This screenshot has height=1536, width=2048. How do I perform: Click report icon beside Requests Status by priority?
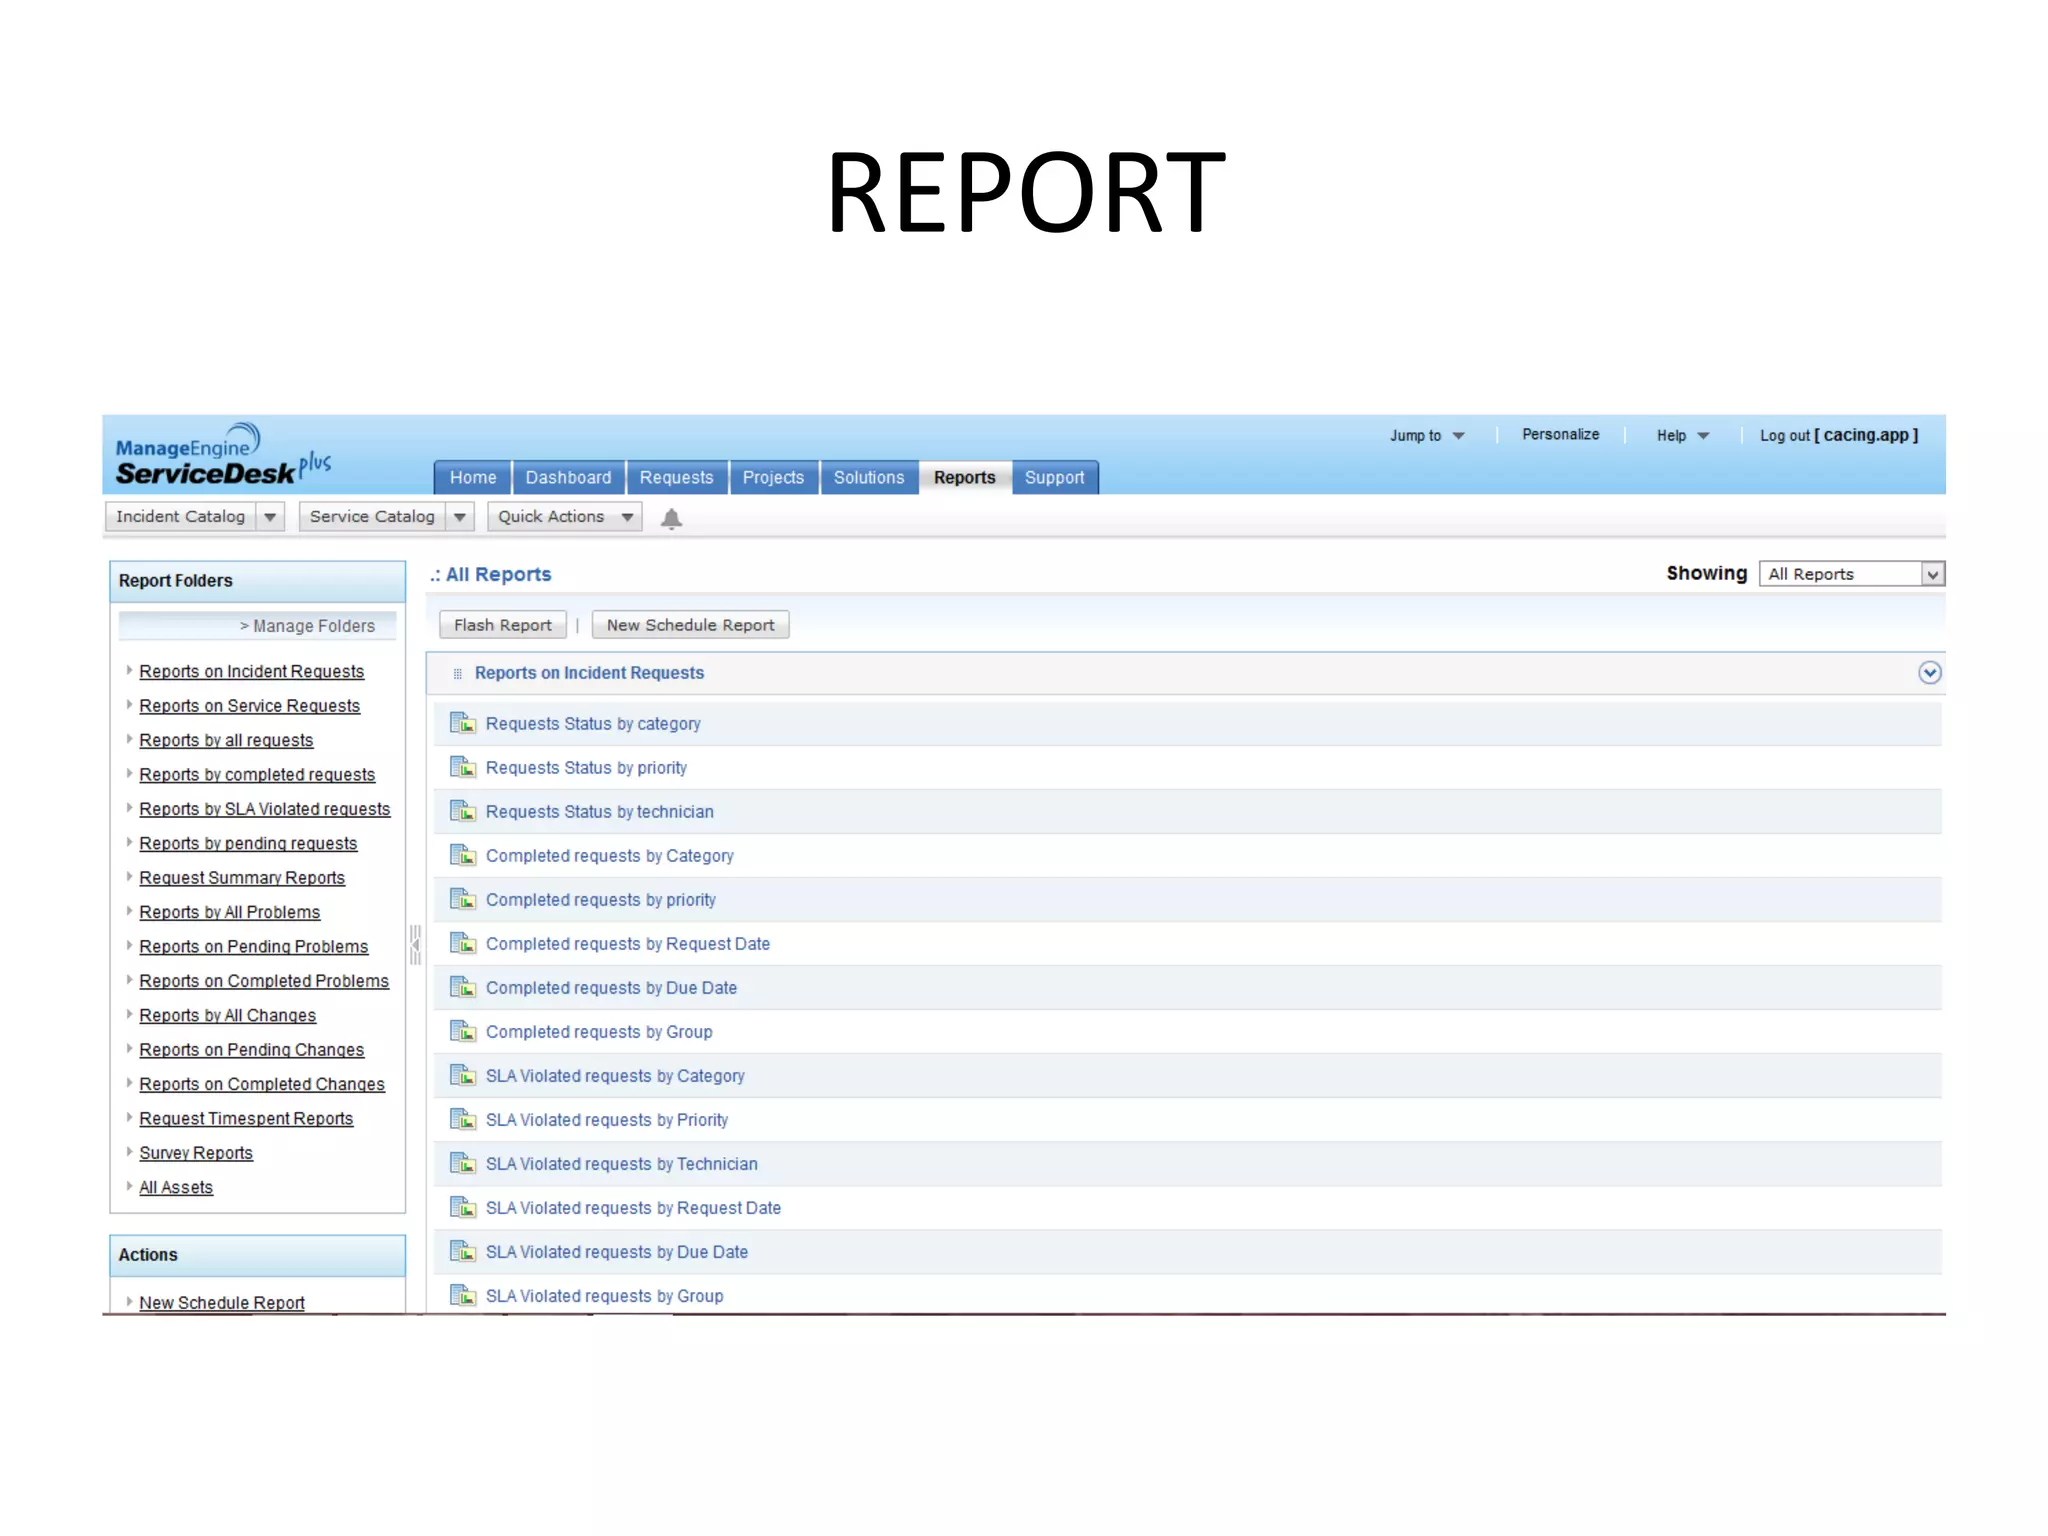pos(462,767)
